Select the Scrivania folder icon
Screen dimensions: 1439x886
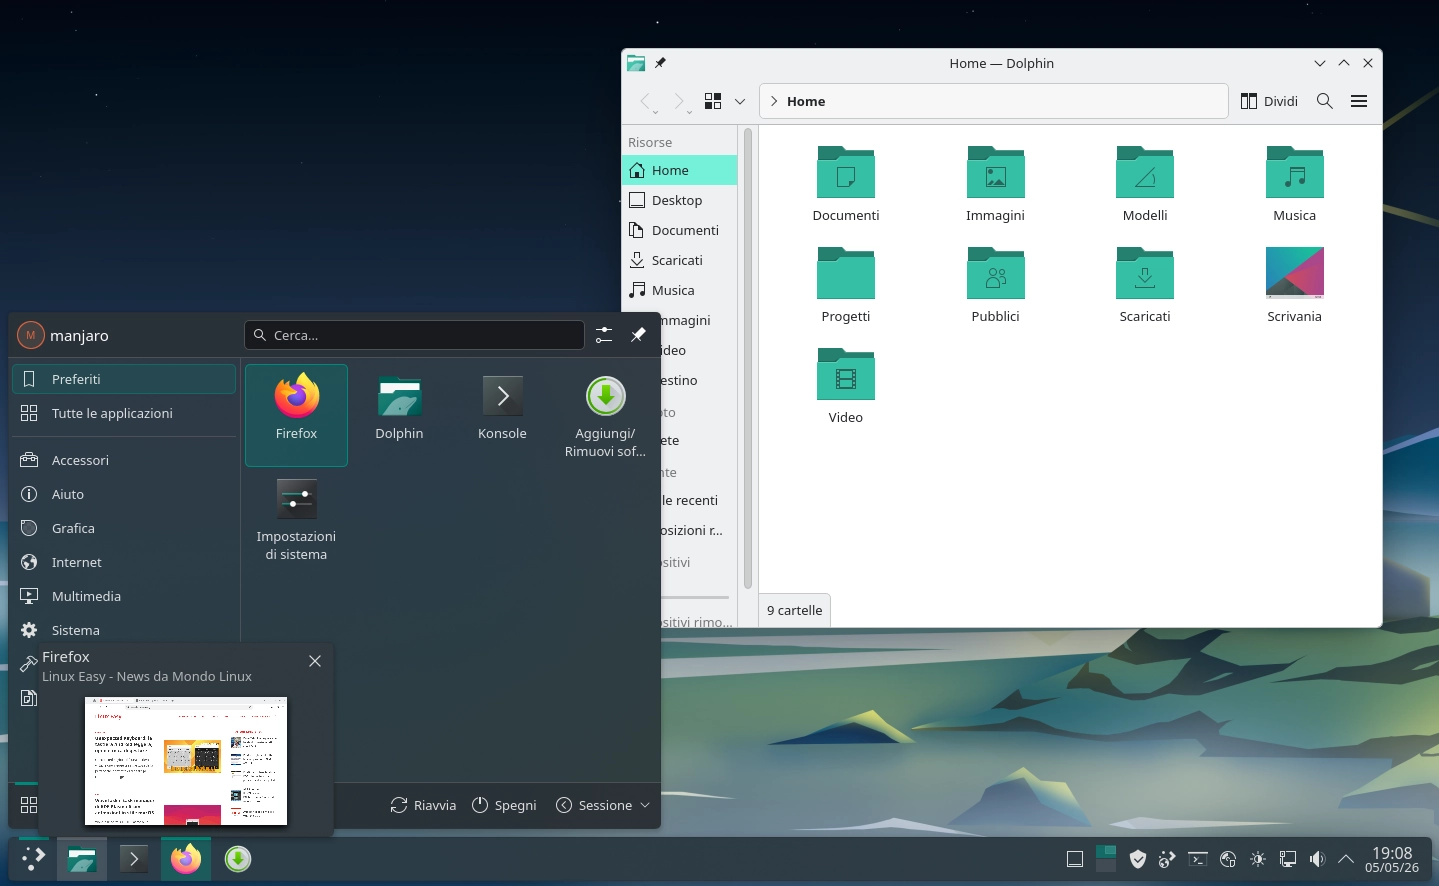[1294, 273]
